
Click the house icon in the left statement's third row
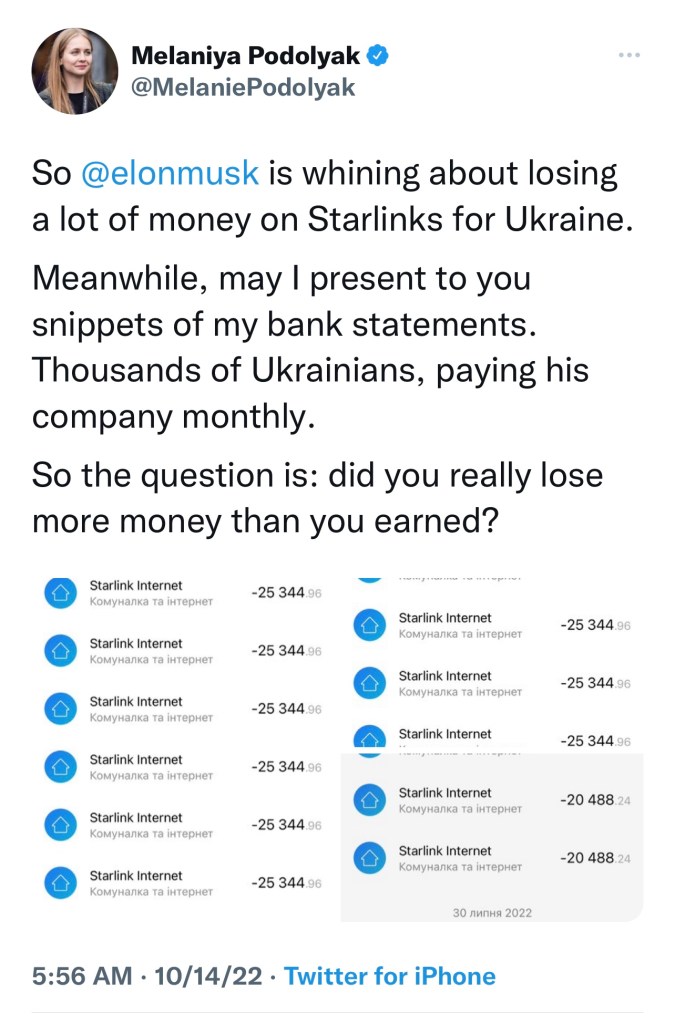(x=60, y=709)
